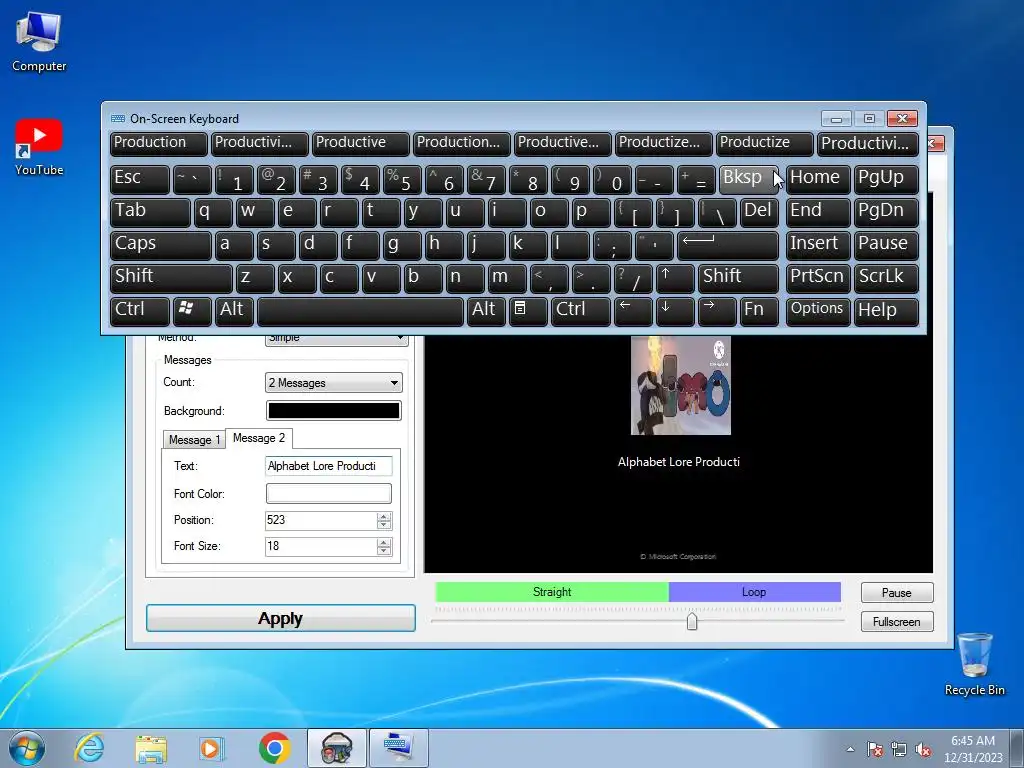The width and height of the screenshot is (1024, 768).
Task: Increase the Font Size spinner value
Action: [384, 543]
